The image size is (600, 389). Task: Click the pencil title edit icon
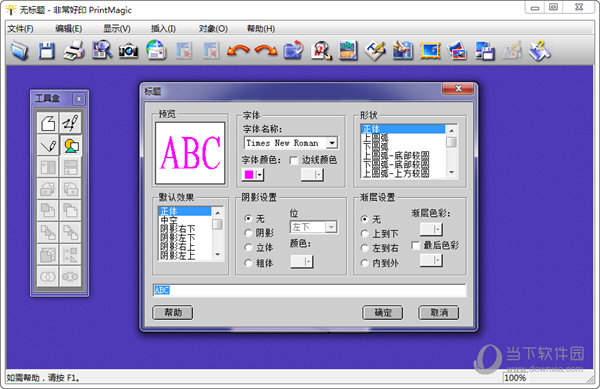375,50
